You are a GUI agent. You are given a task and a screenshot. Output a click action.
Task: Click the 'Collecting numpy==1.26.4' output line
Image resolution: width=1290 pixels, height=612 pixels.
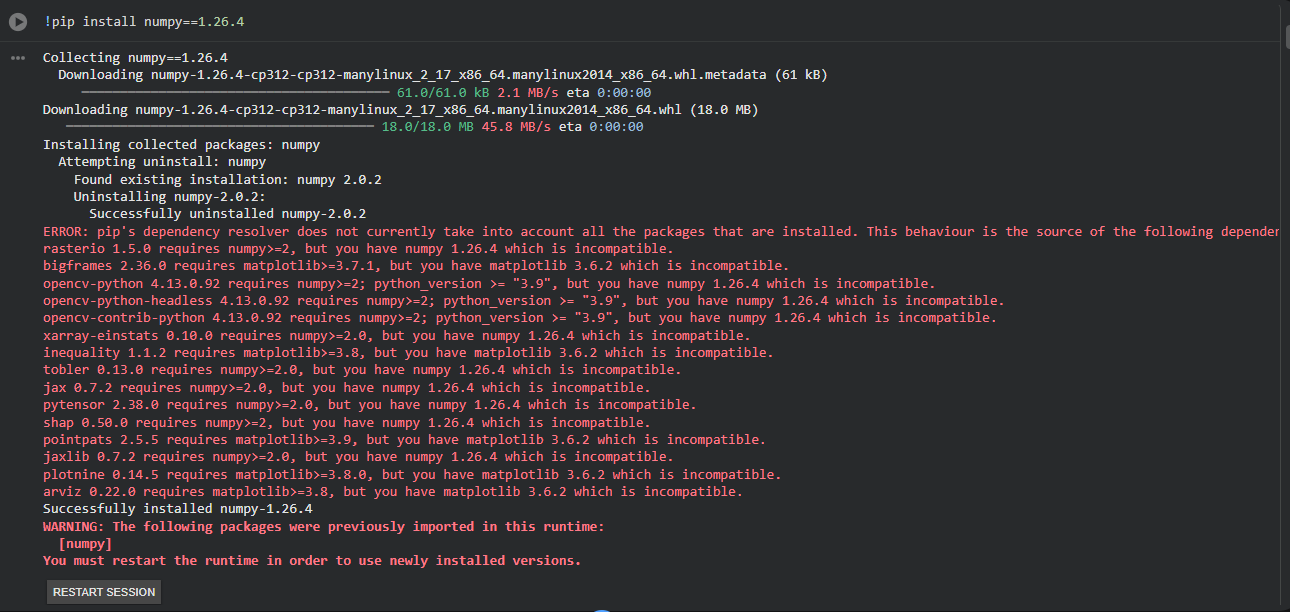click(135, 58)
